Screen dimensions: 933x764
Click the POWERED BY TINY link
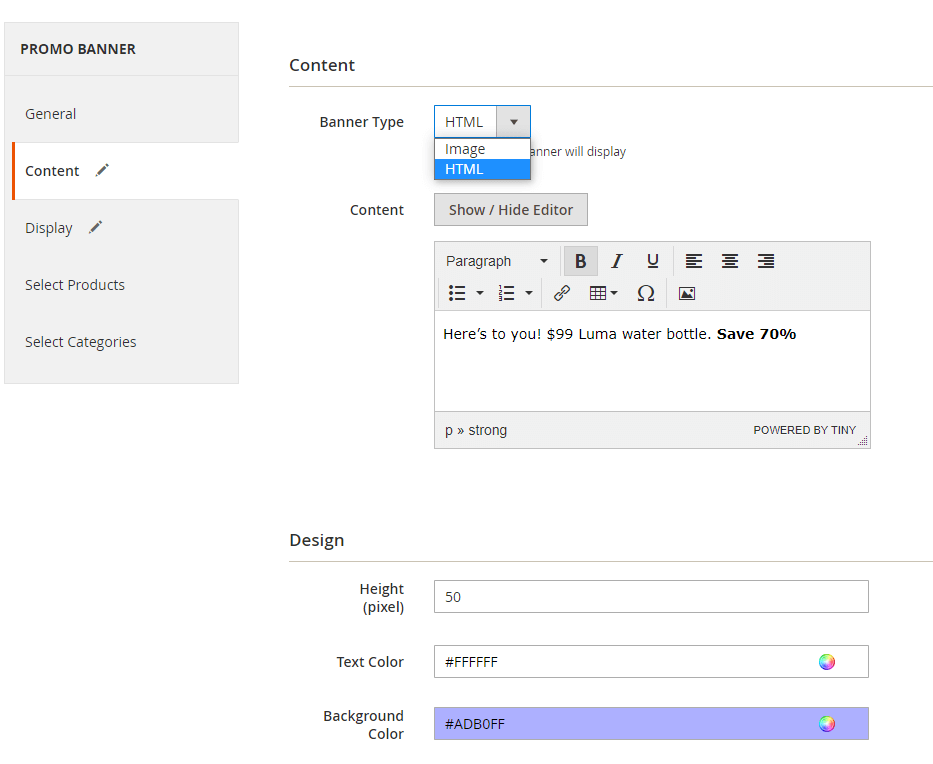[x=804, y=430]
